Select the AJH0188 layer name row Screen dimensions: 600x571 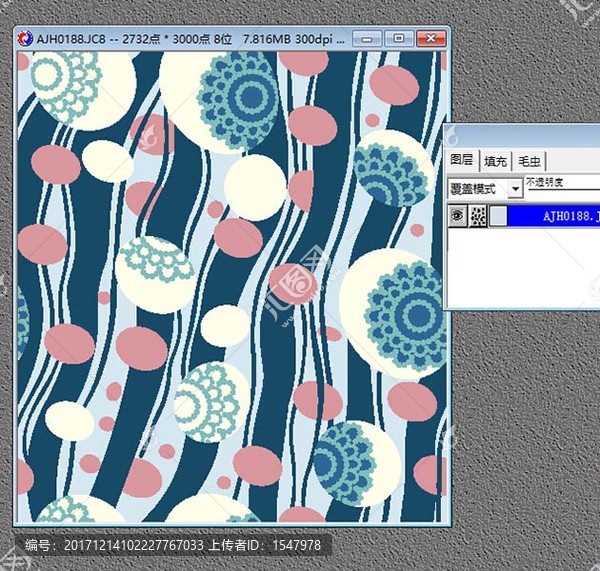pos(553,216)
